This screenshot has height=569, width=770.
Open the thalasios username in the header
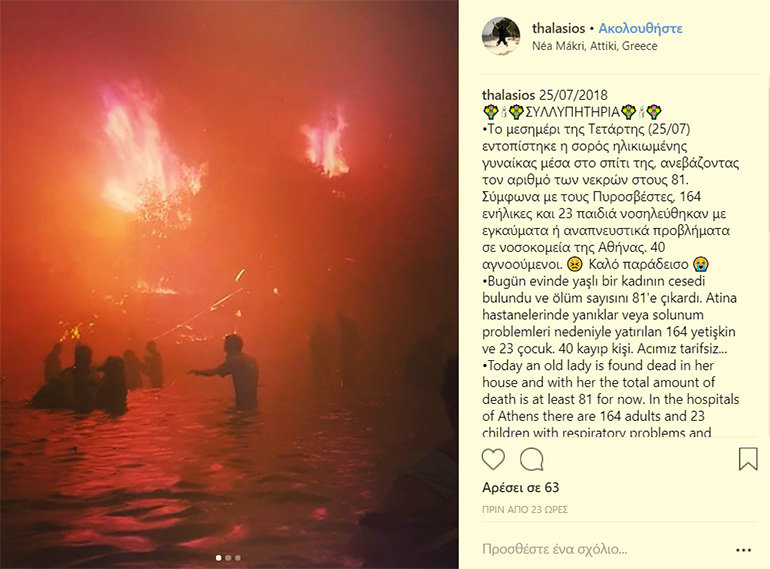(558, 28)
